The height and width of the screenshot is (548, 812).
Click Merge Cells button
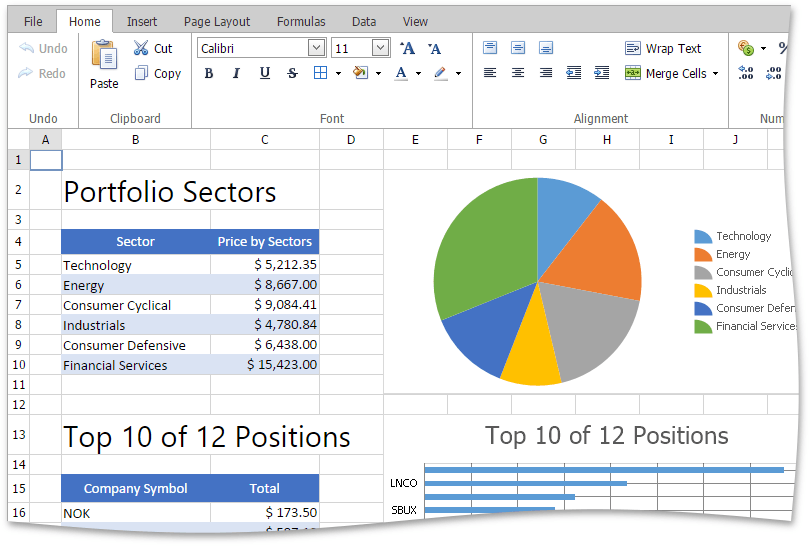pyautogui.click(x=665, y=74)
